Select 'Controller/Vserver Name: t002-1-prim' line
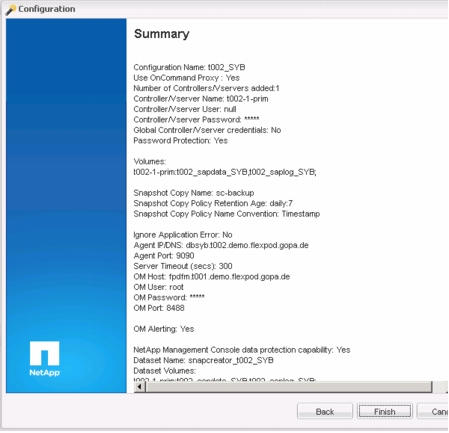Screen dimensions: 449x433 coord(201,99)
